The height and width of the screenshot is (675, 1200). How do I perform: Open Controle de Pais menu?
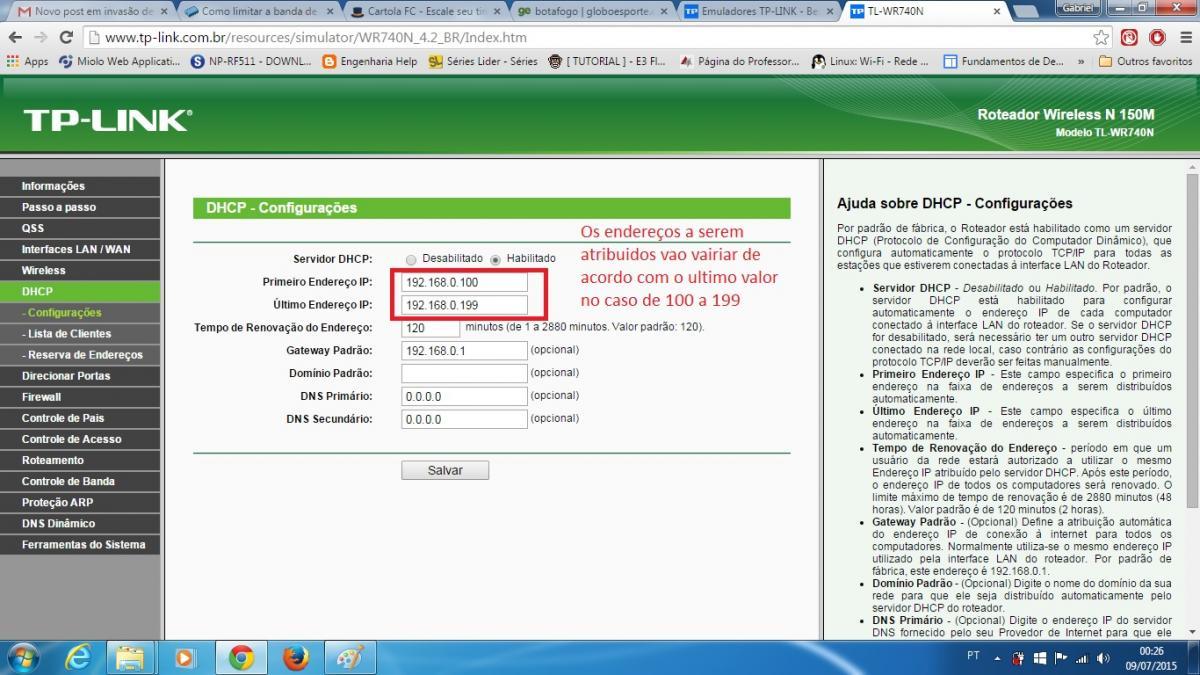tap(80, 417)
